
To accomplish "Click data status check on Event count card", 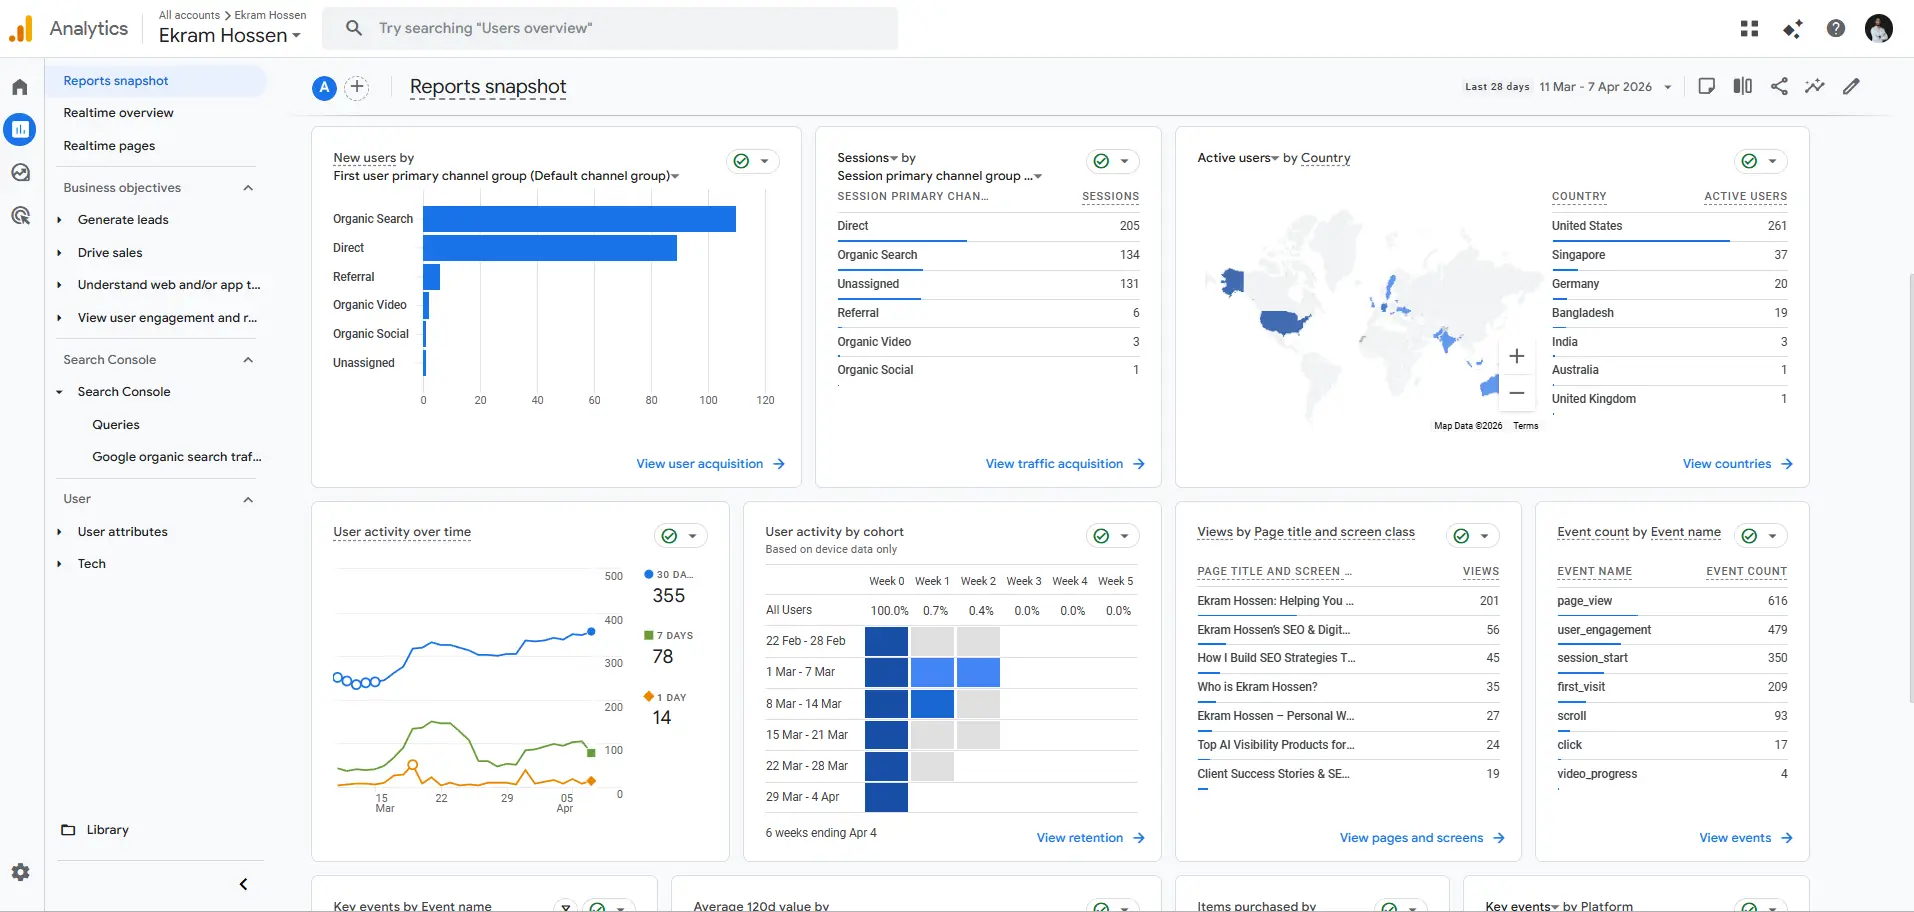I will pyautogui.click(x=1749, y=536).
